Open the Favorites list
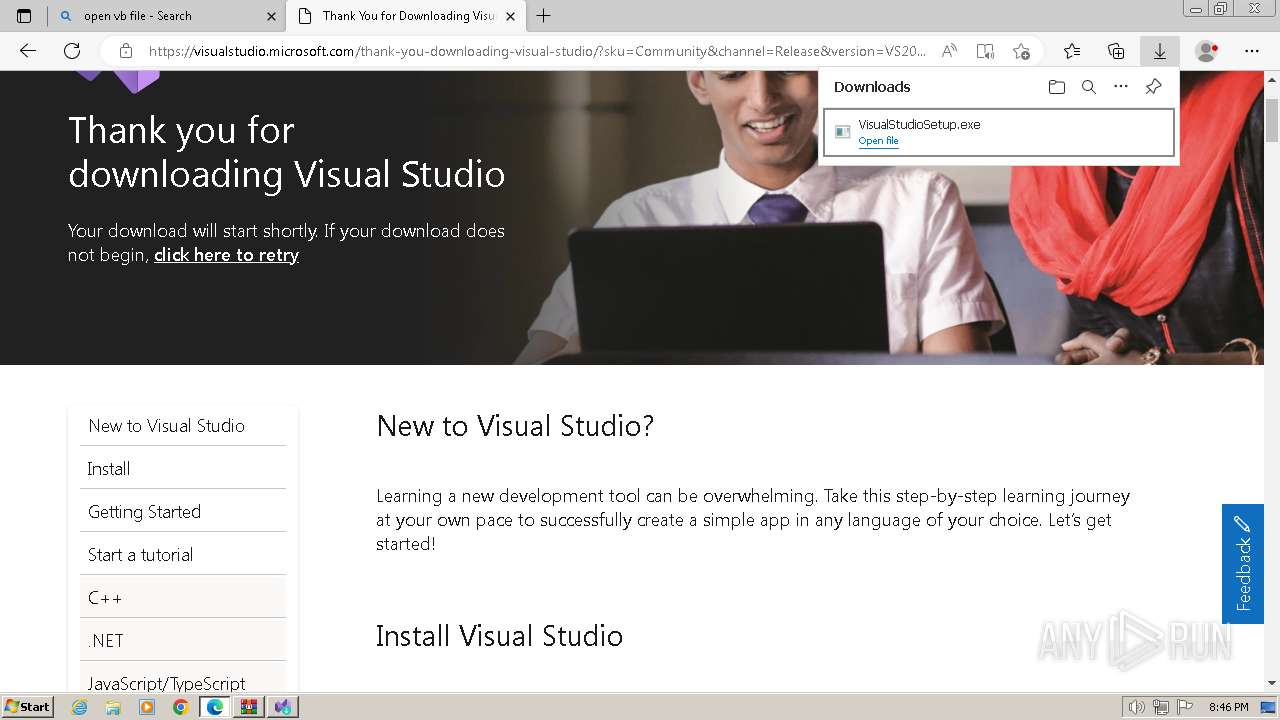This screenshot has height=720, width=1280. click(1072, 51)
